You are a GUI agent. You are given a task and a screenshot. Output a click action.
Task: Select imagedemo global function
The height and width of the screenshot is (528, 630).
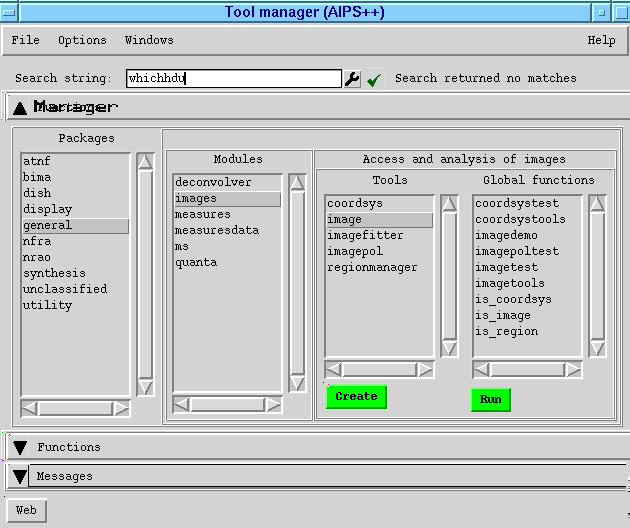point(528,235)
